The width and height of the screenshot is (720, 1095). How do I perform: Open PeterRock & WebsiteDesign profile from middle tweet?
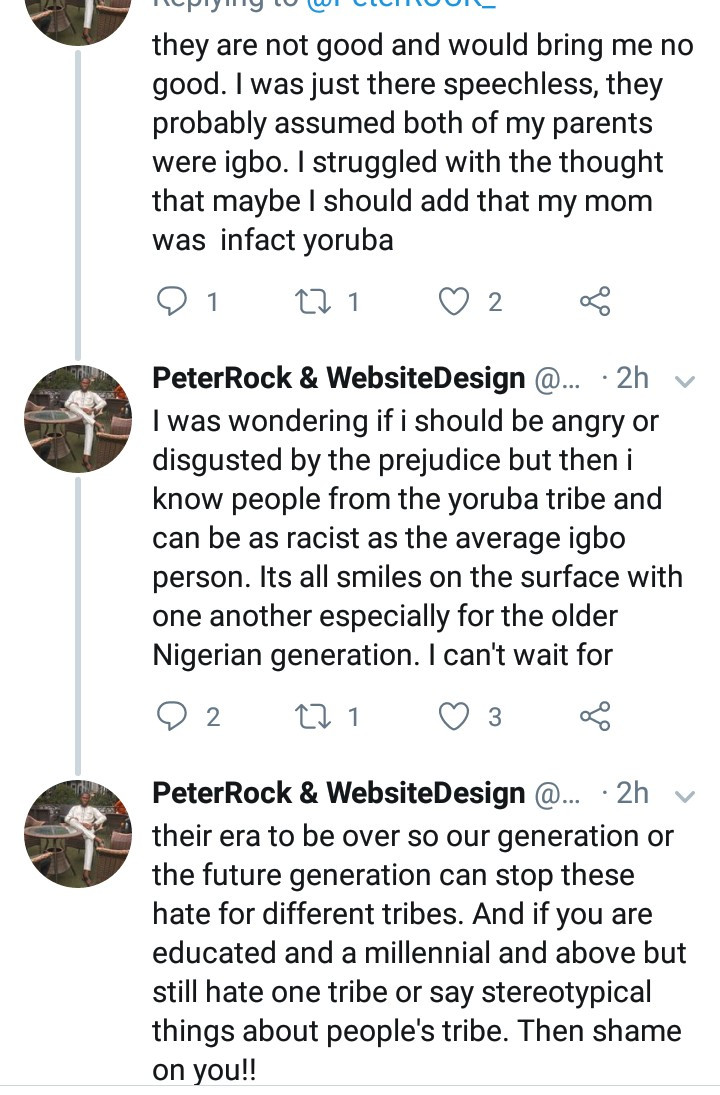point(338,378)
